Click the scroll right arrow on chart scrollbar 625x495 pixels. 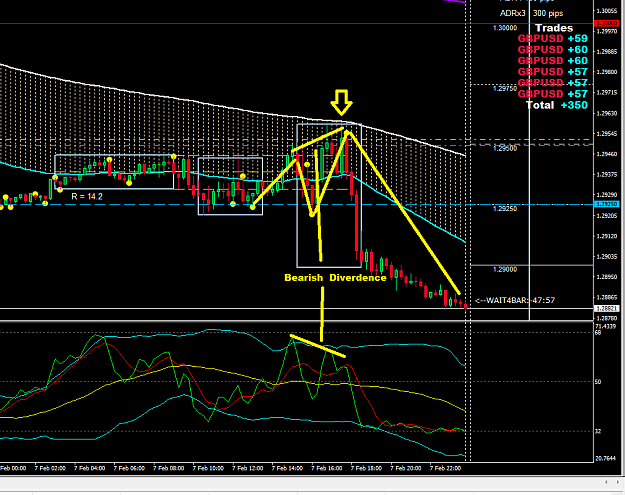click(x=618, y=482)
